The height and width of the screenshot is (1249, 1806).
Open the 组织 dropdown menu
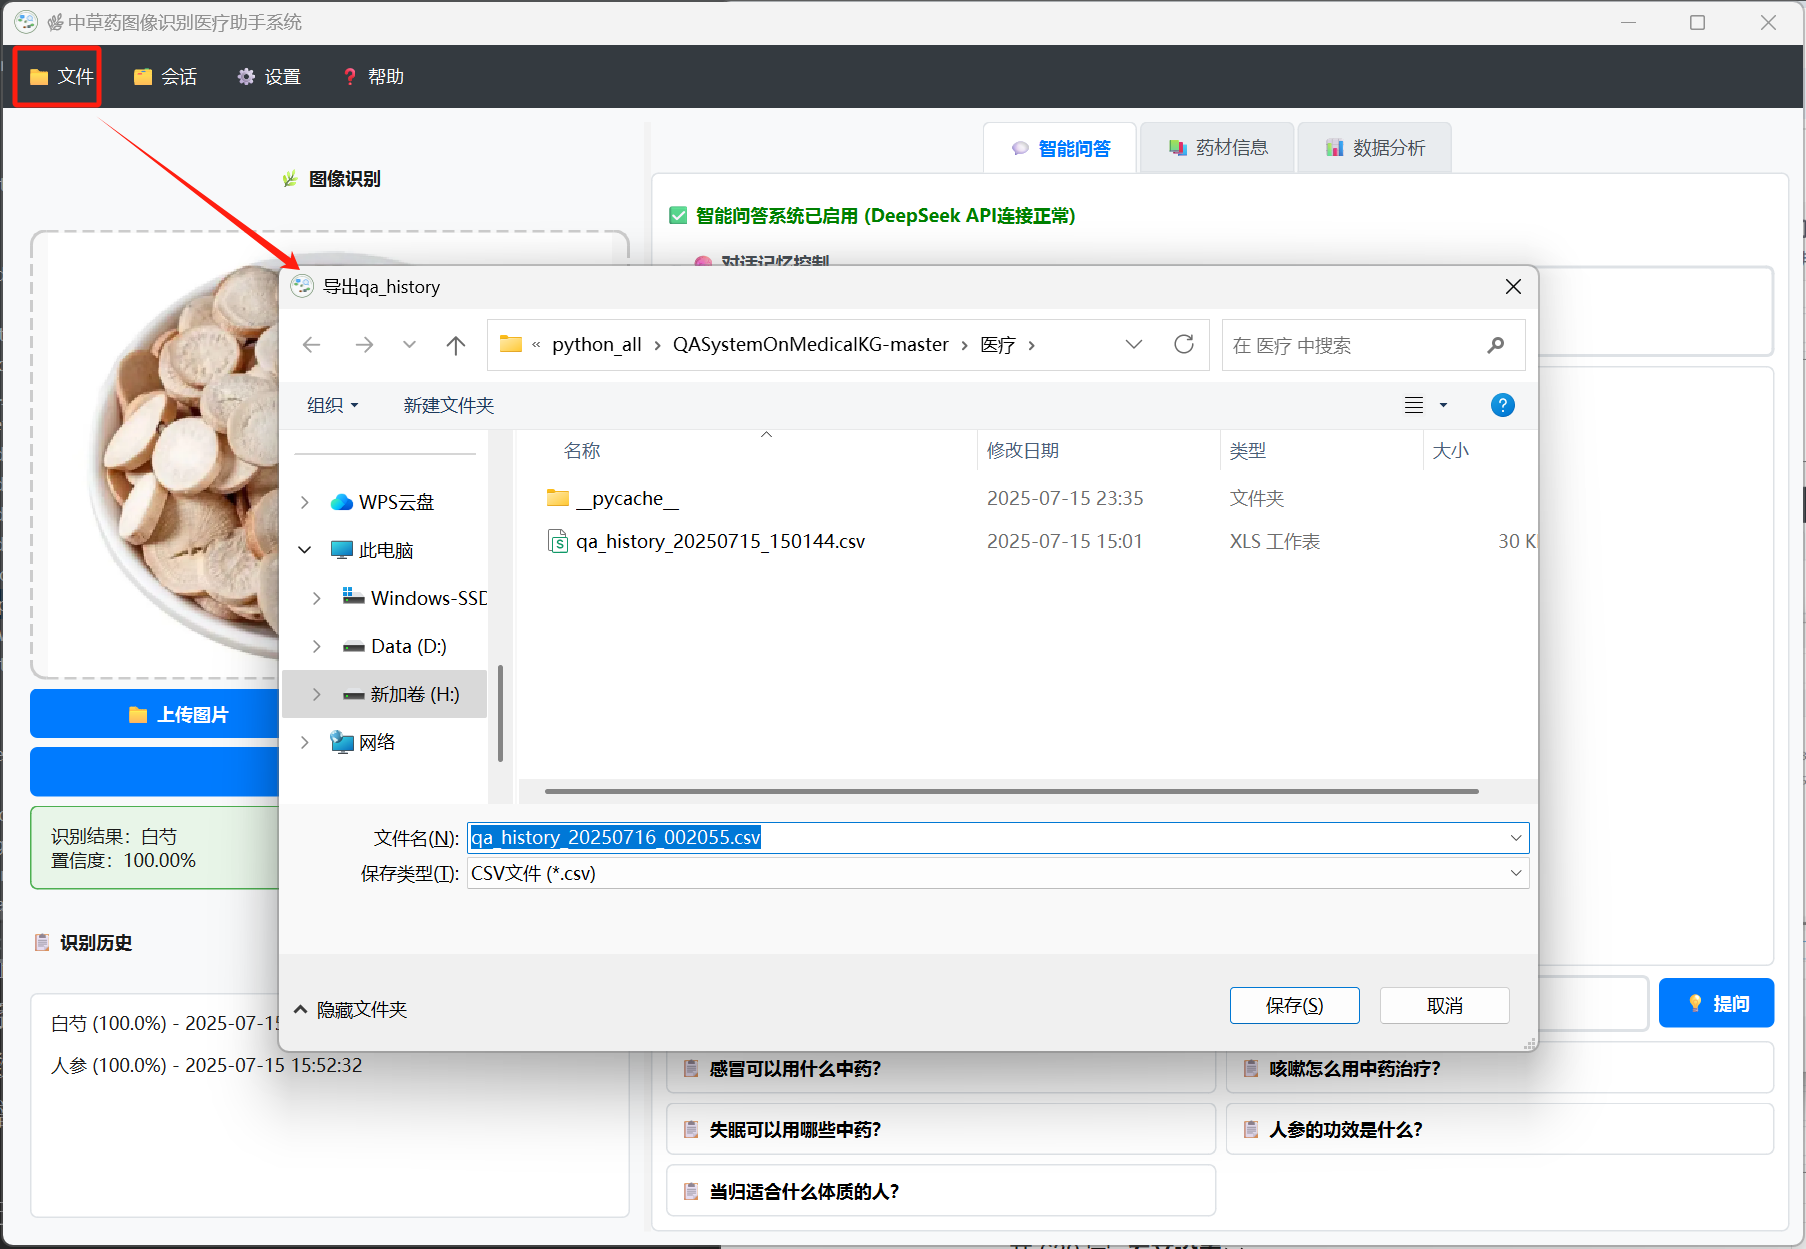click(x=332, y=405)
